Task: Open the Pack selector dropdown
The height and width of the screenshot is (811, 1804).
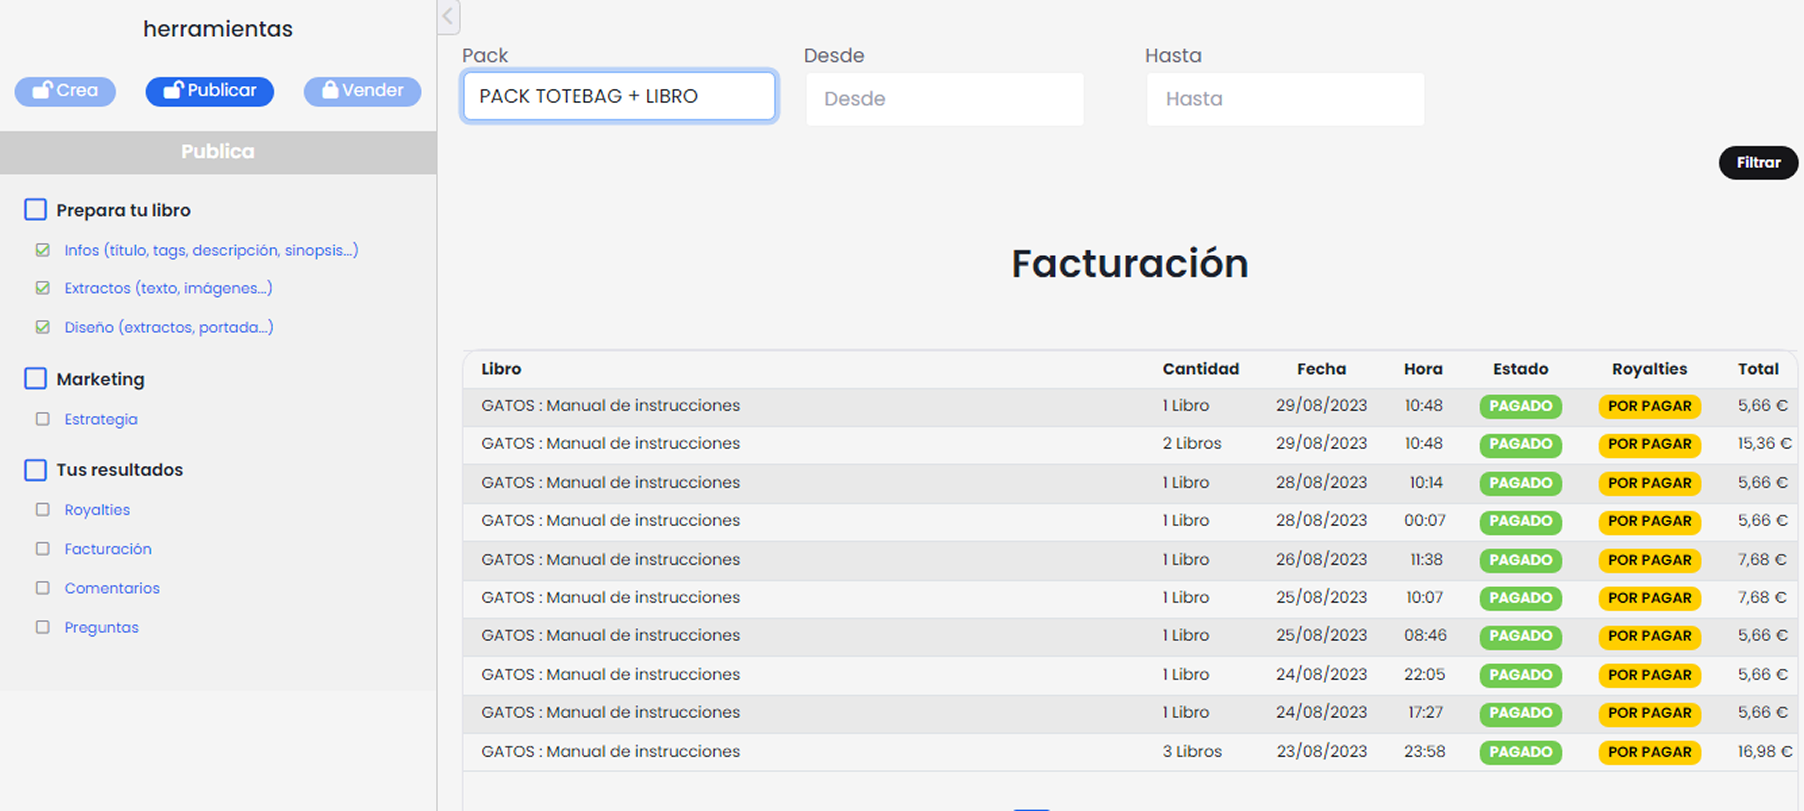Action: (x=619, y=97)
